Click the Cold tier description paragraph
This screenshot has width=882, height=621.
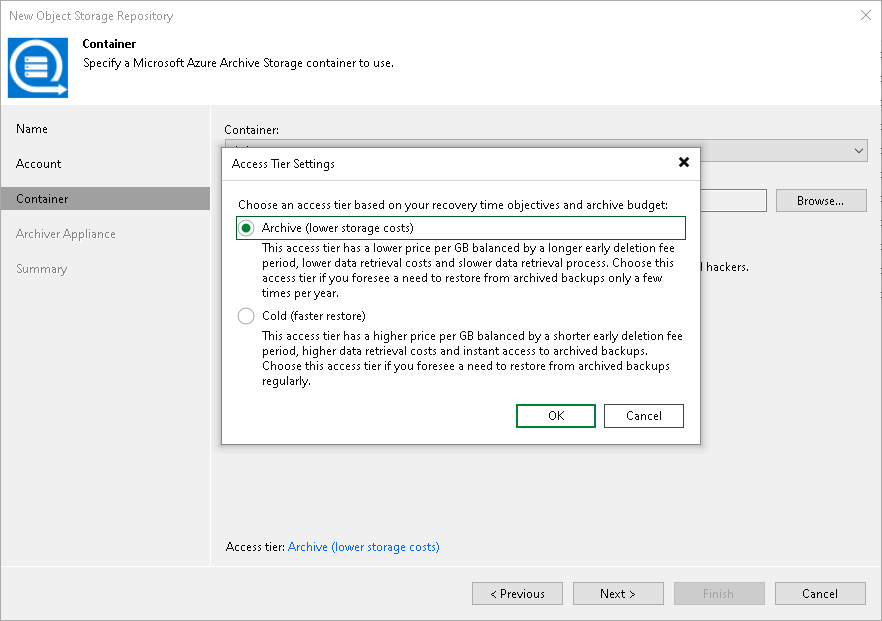click(472, 358)
